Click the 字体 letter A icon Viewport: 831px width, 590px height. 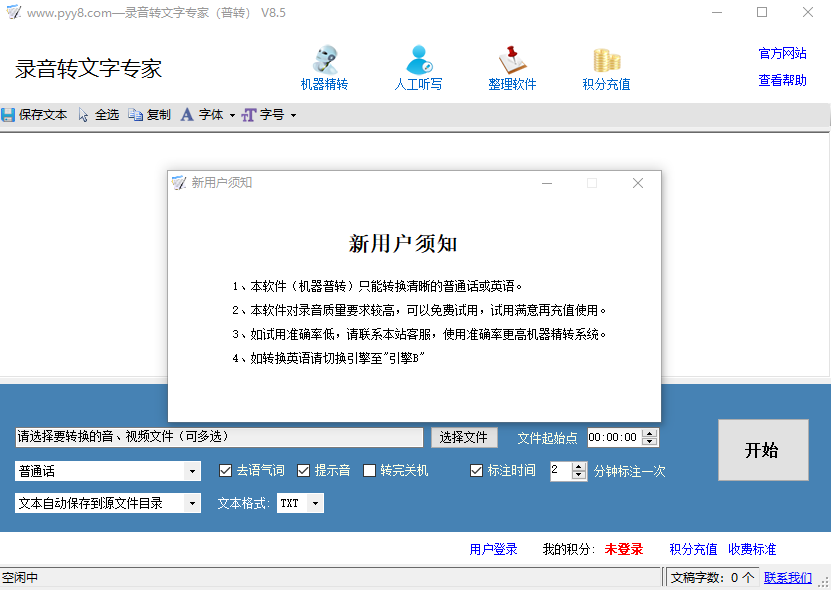(187, 115)
